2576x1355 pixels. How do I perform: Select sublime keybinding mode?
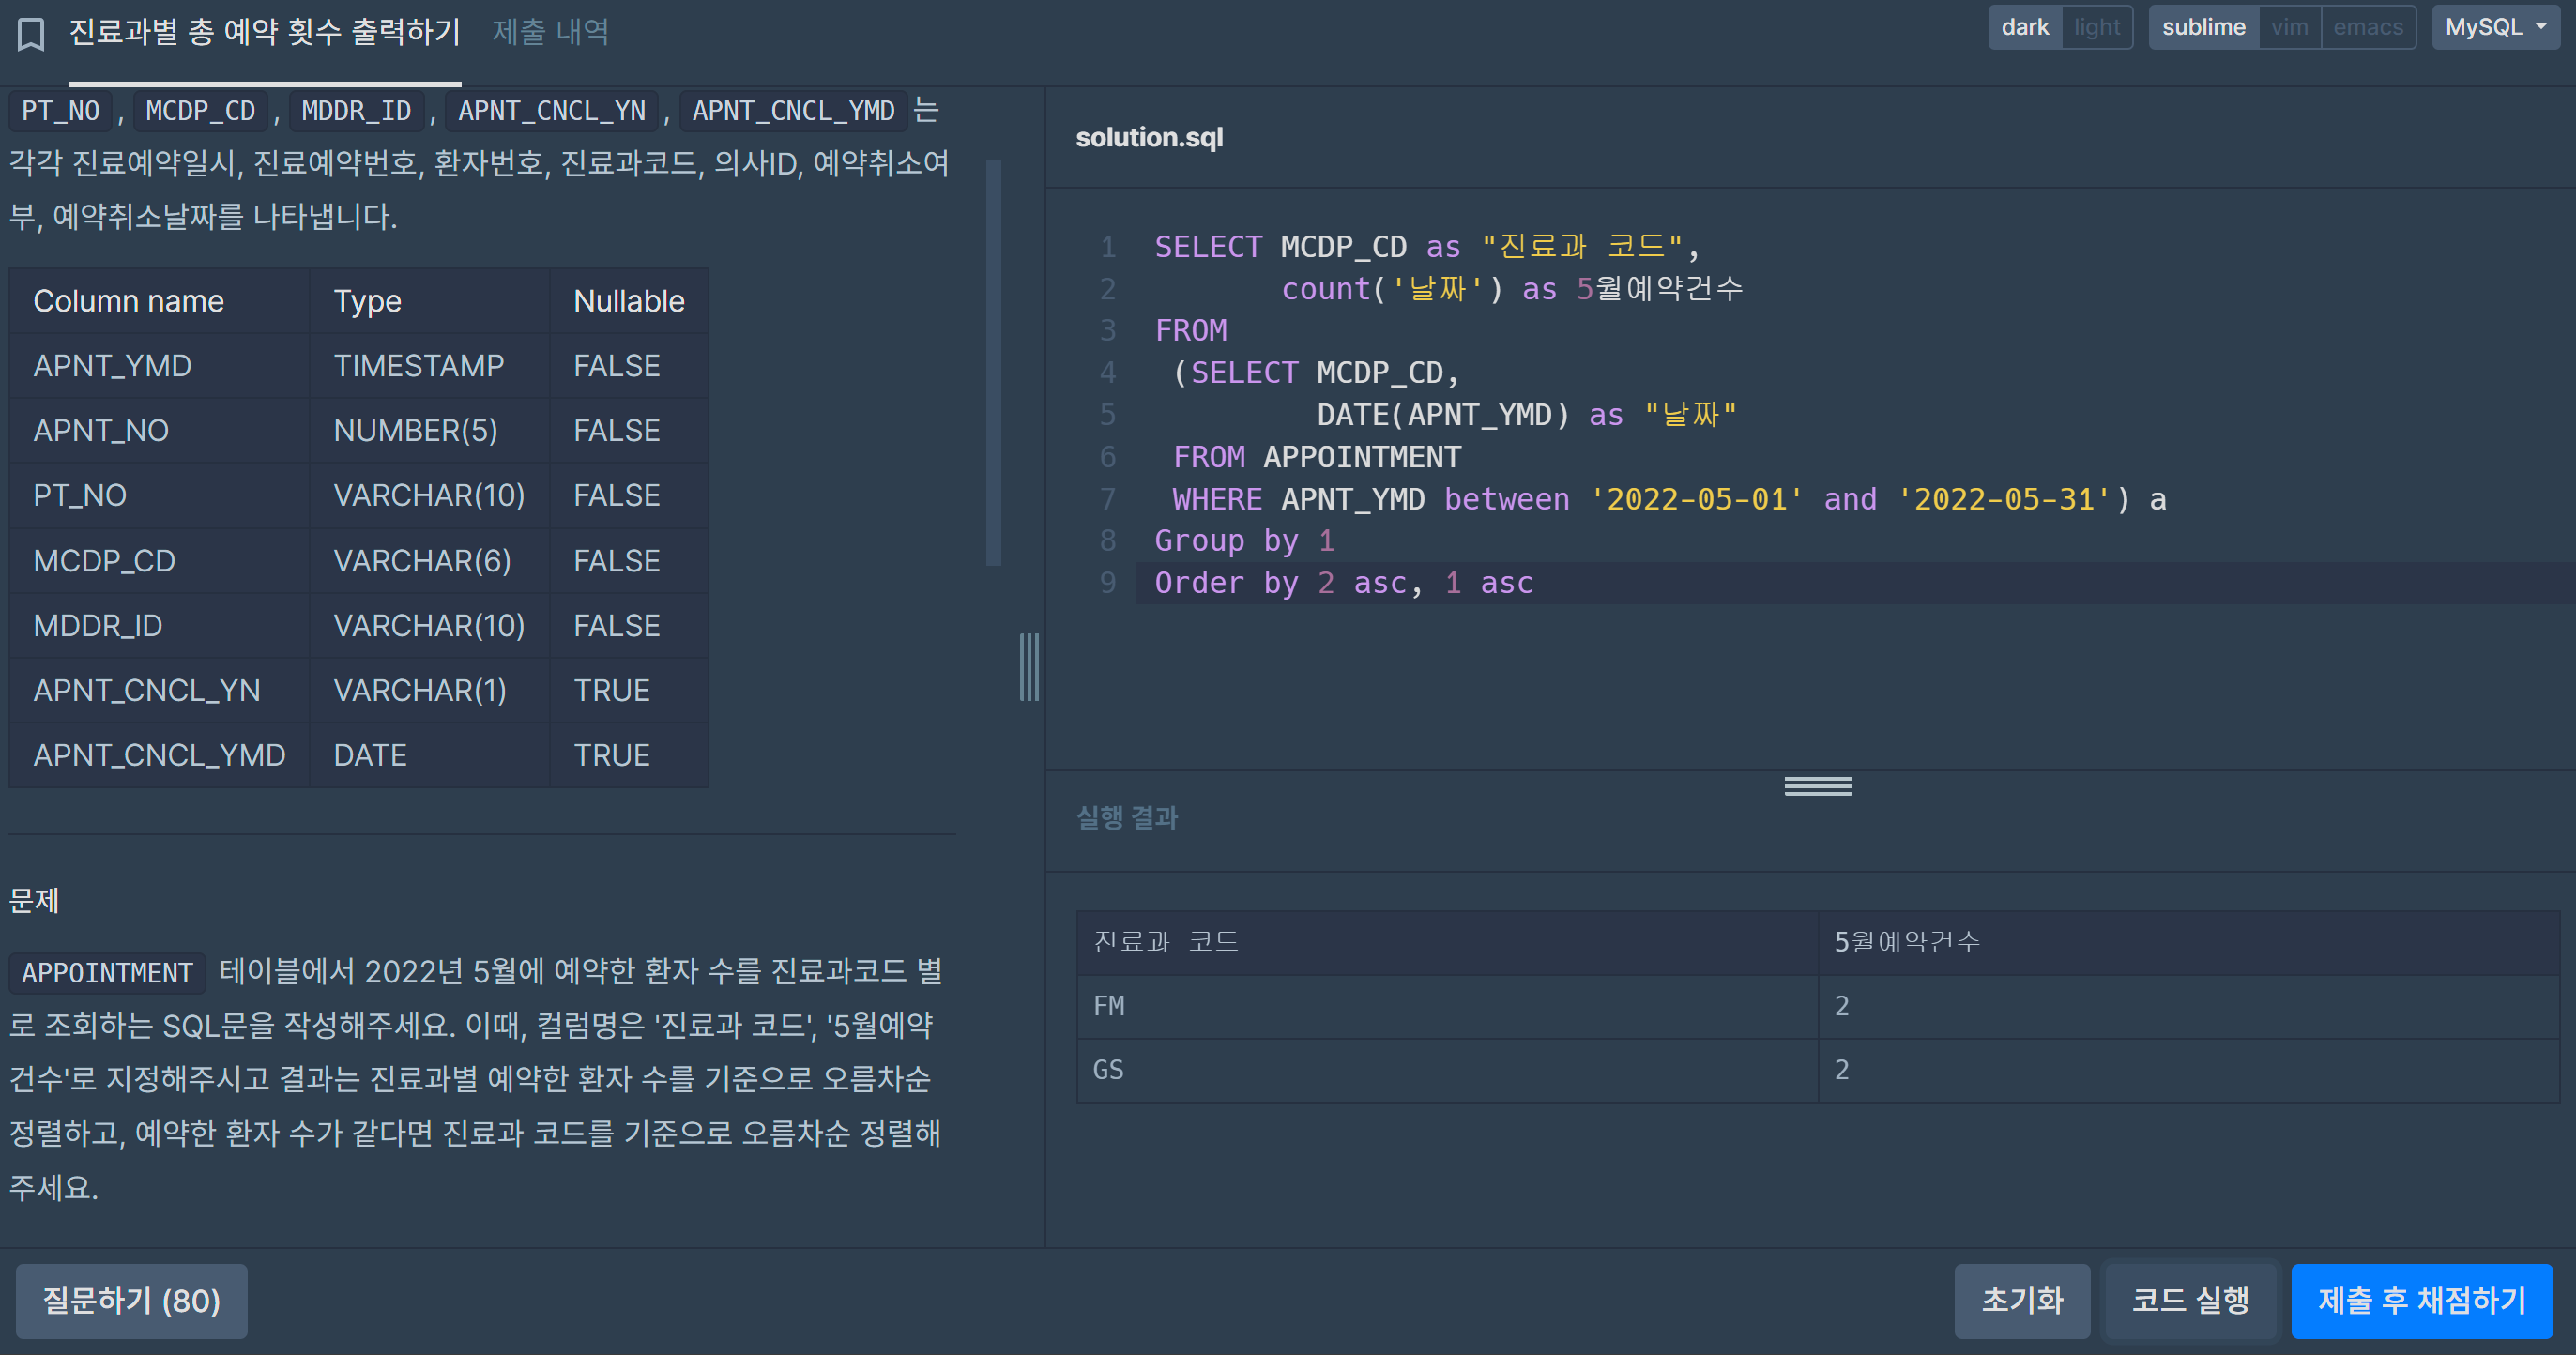(2203, 27)
